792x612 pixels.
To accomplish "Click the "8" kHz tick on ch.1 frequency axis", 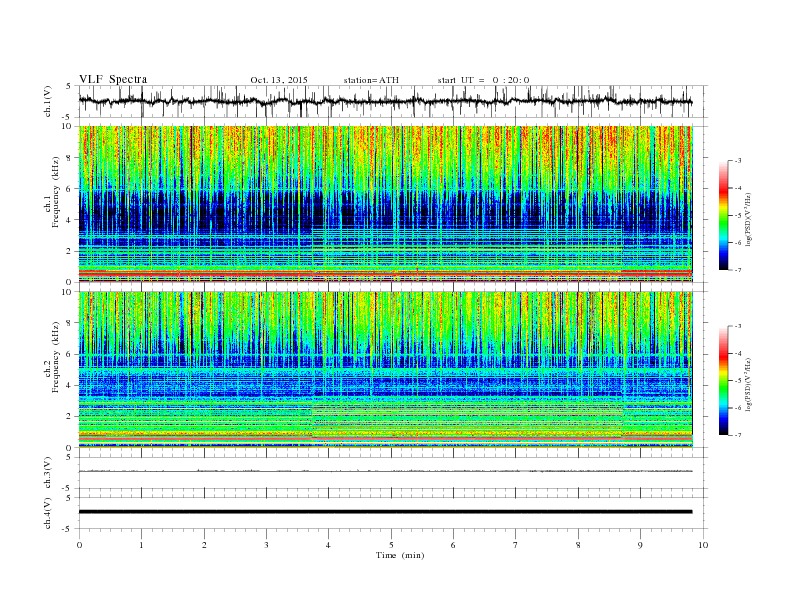I will 69,158.
